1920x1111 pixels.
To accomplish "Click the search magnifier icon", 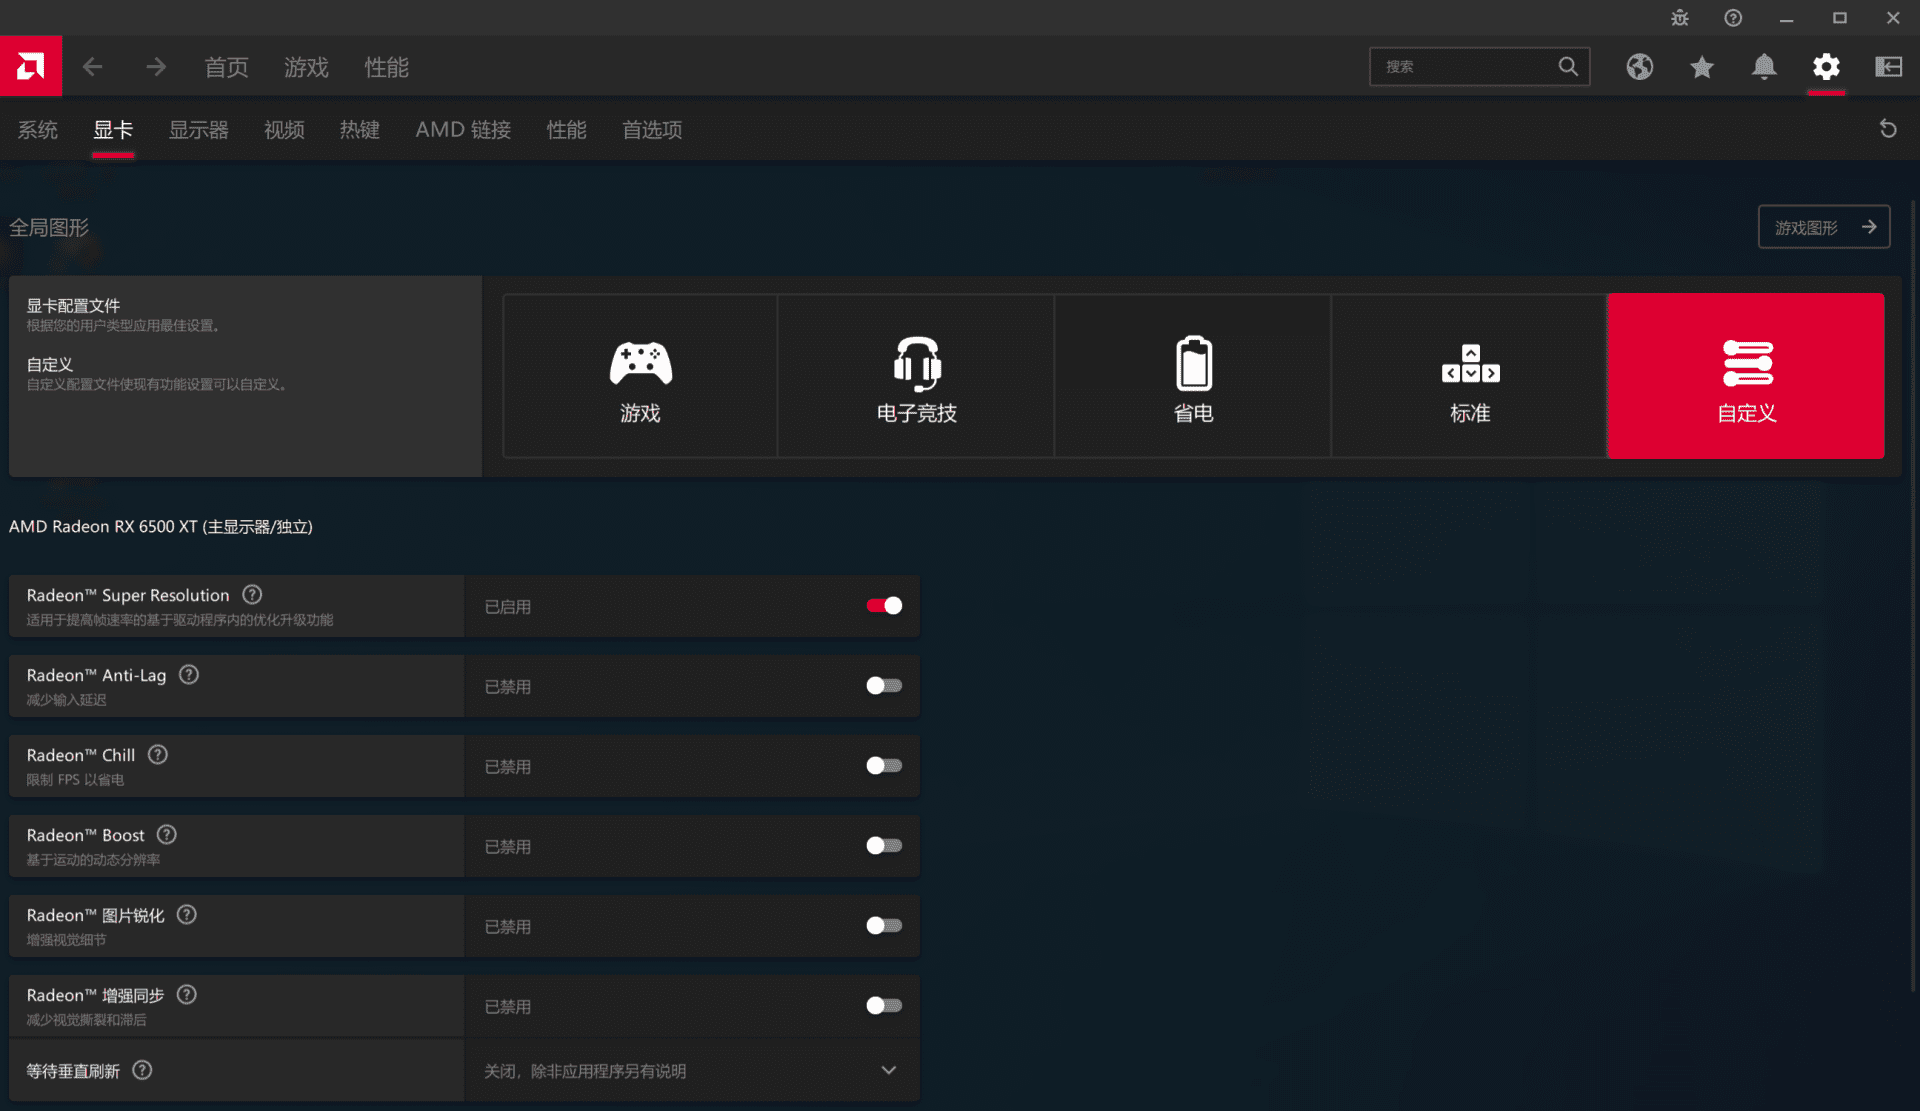I will tap(1567, 67).
